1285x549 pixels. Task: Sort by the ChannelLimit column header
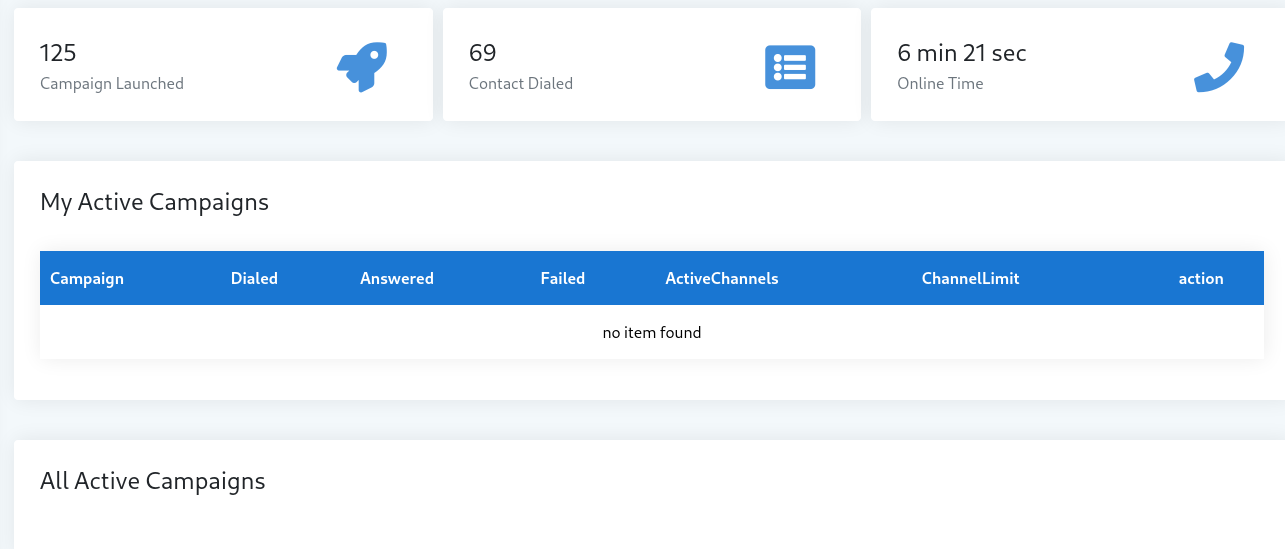point(971,278)
